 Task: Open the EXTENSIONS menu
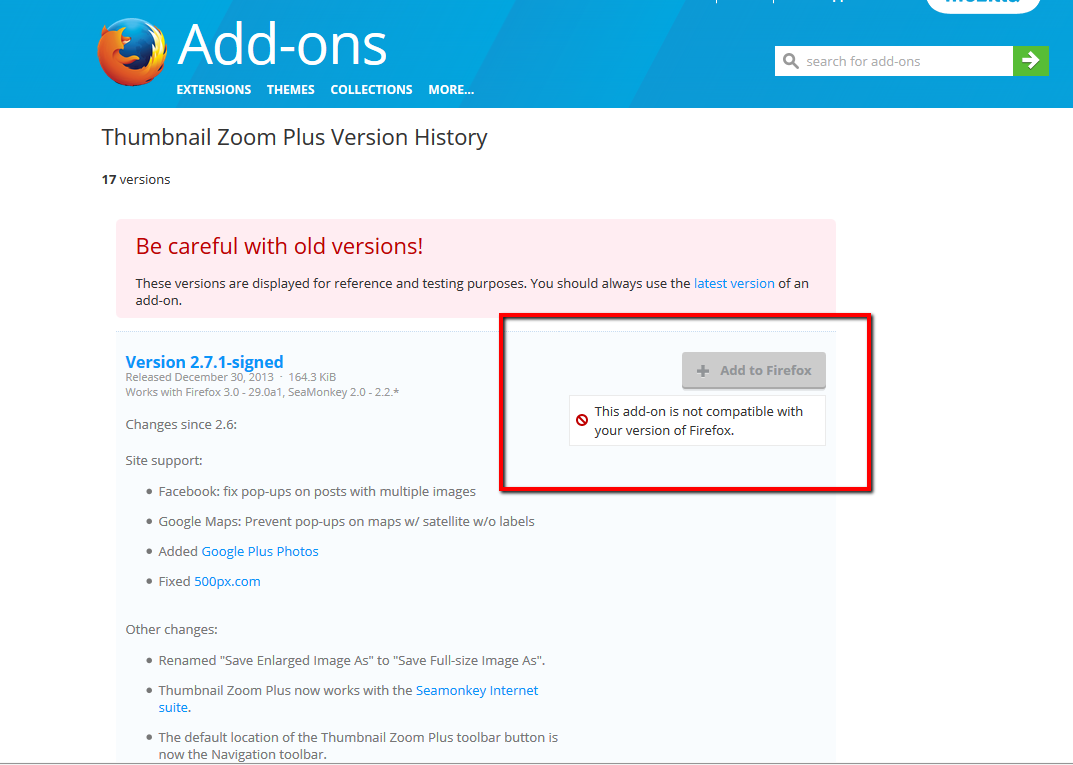[x=213, y=89]
